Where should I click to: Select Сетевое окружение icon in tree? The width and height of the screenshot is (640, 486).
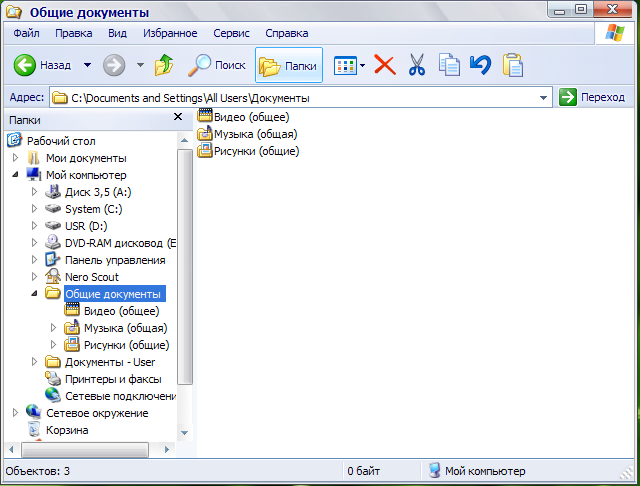(x=34, y=412)
